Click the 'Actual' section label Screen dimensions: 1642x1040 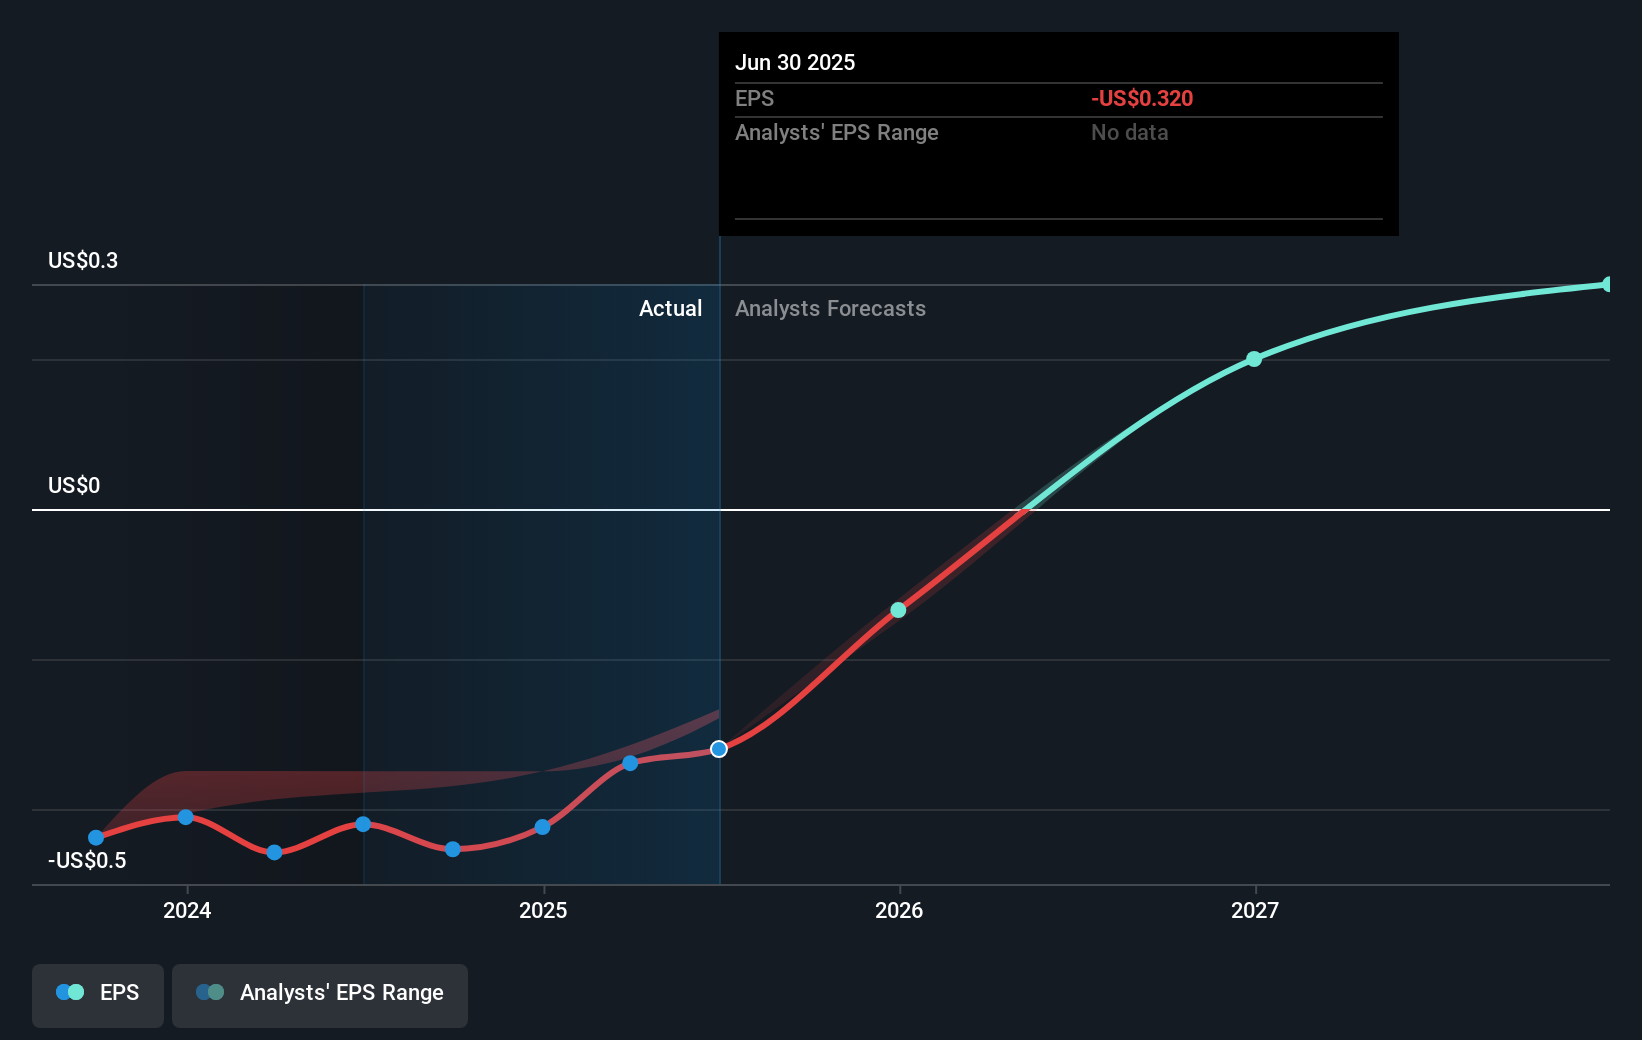coord(670,309)
